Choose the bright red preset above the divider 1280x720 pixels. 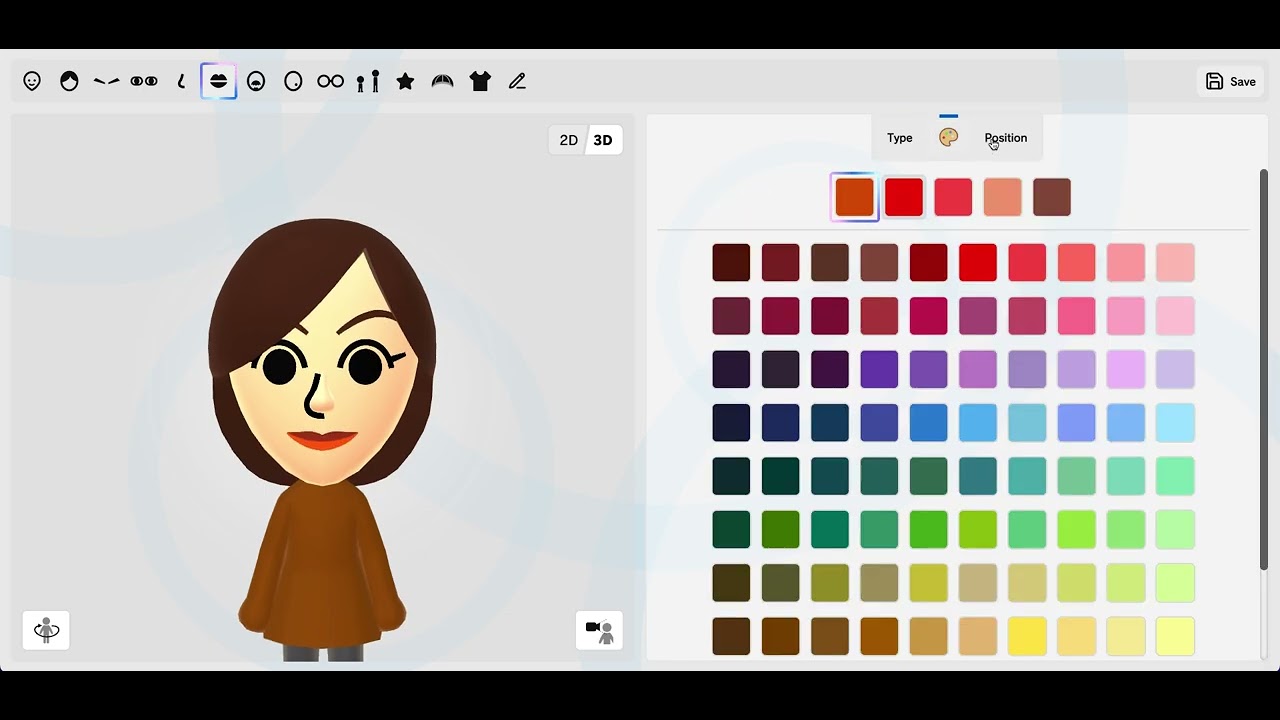[904, 197]
